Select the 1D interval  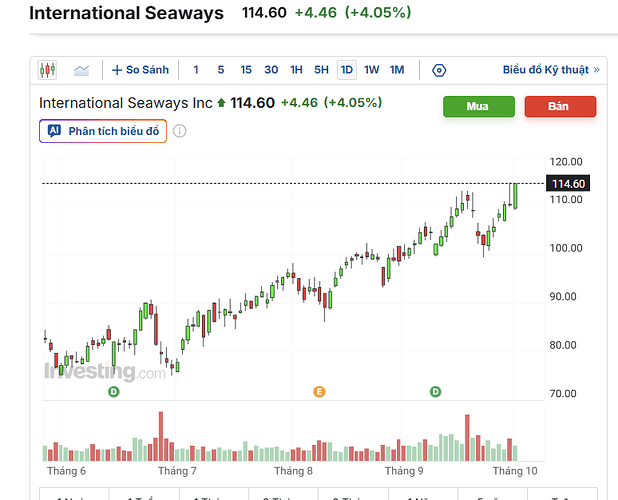click(x=347, y=70)
